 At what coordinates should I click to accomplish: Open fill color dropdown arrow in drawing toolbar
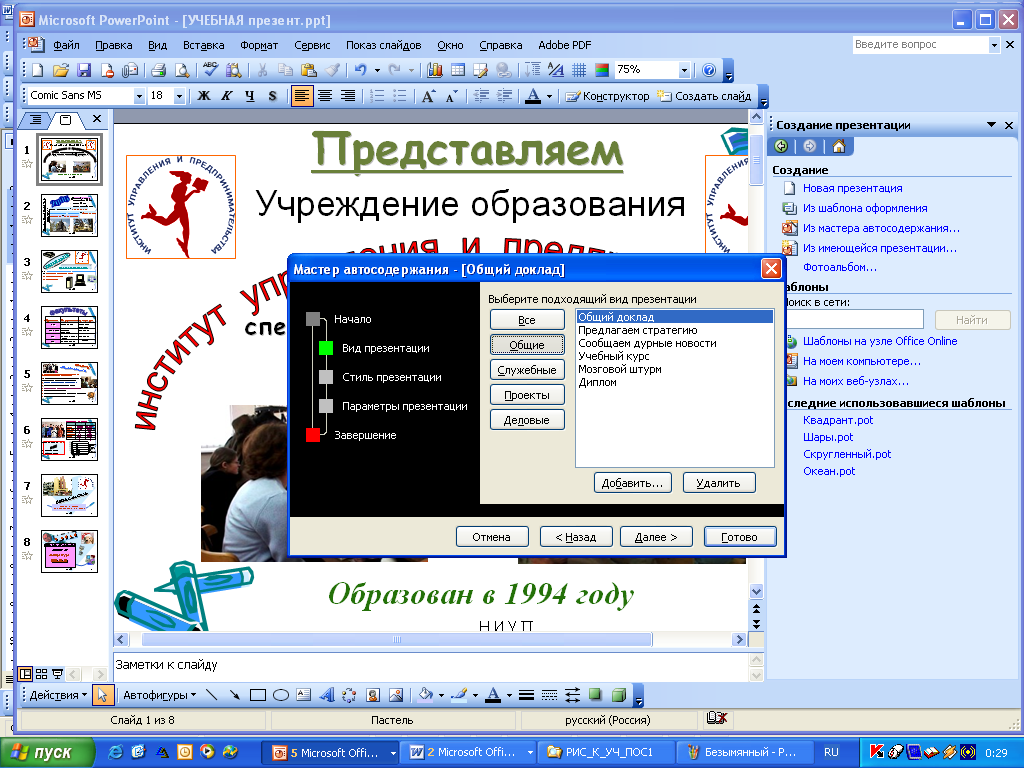click(441, 695)
